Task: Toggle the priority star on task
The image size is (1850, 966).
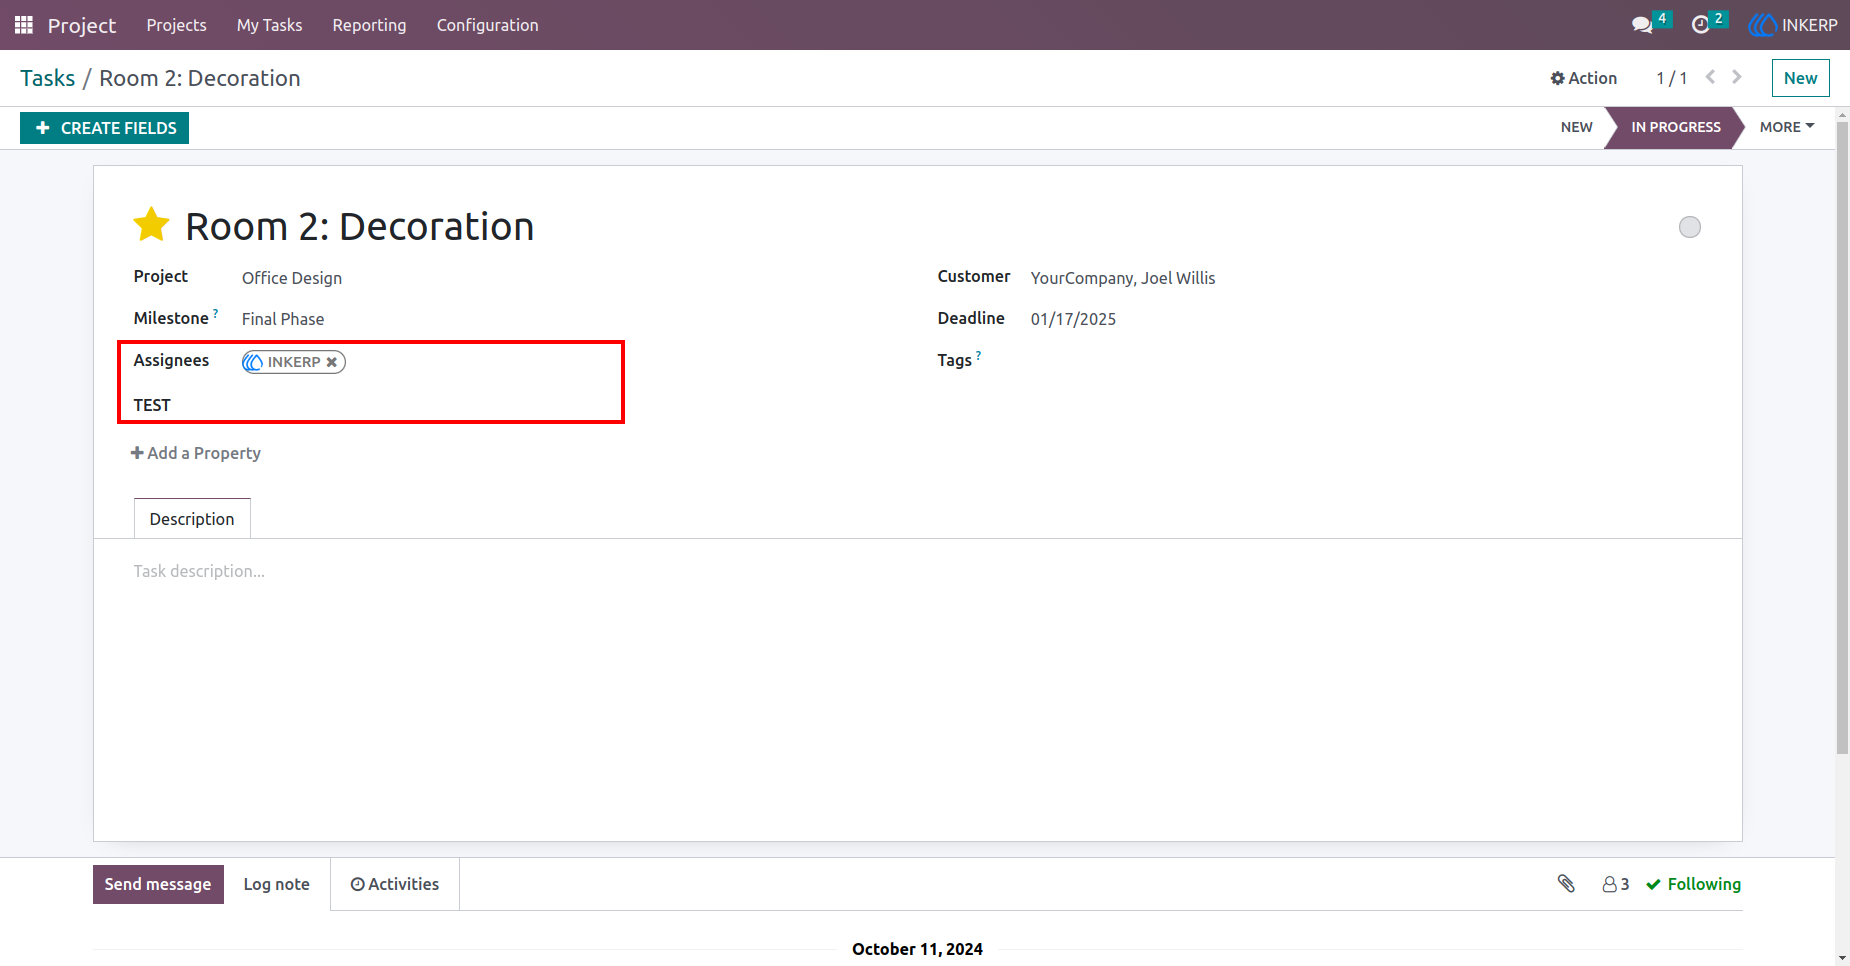Action: click(151, 225)
